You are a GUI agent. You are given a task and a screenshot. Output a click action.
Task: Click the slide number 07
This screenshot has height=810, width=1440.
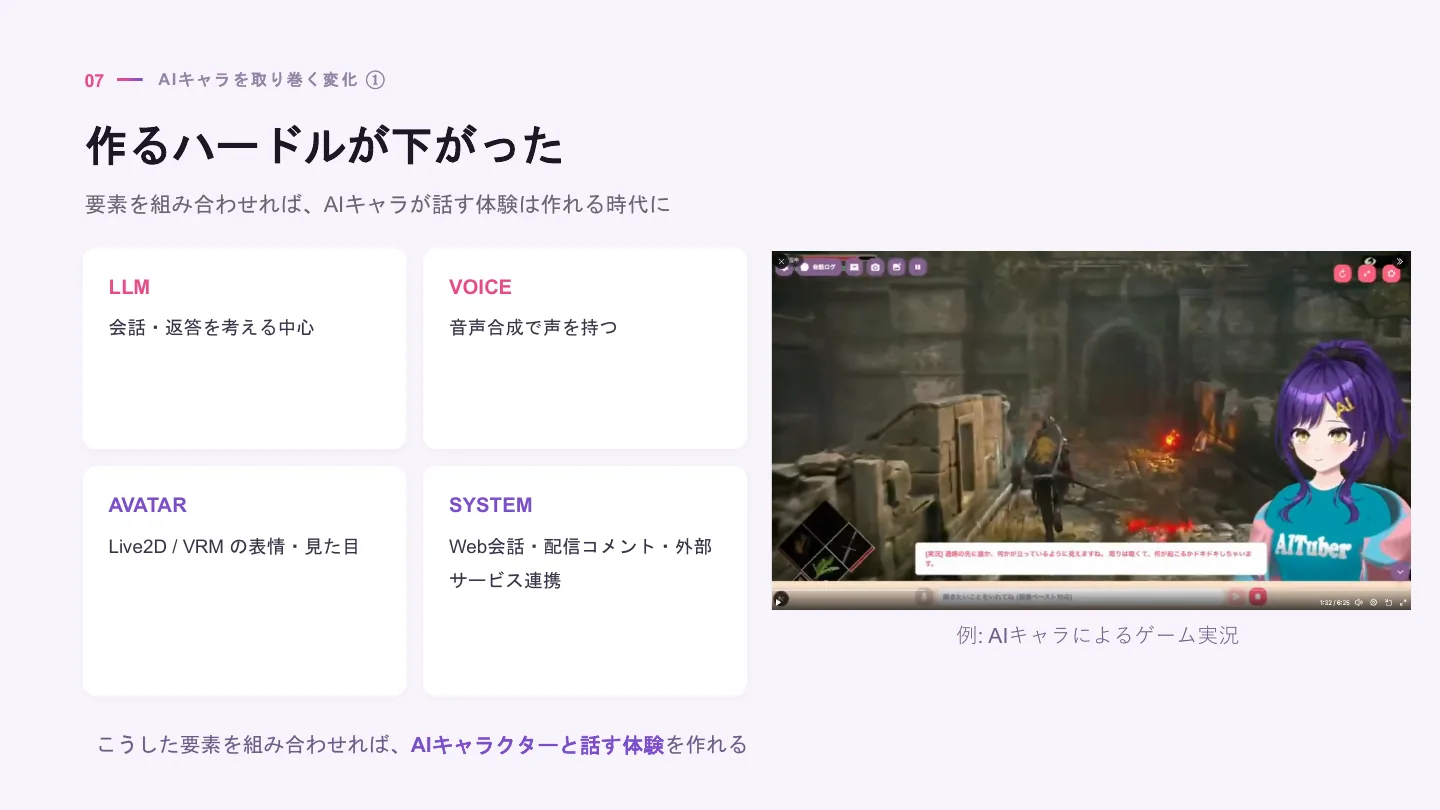coord(94,81)
